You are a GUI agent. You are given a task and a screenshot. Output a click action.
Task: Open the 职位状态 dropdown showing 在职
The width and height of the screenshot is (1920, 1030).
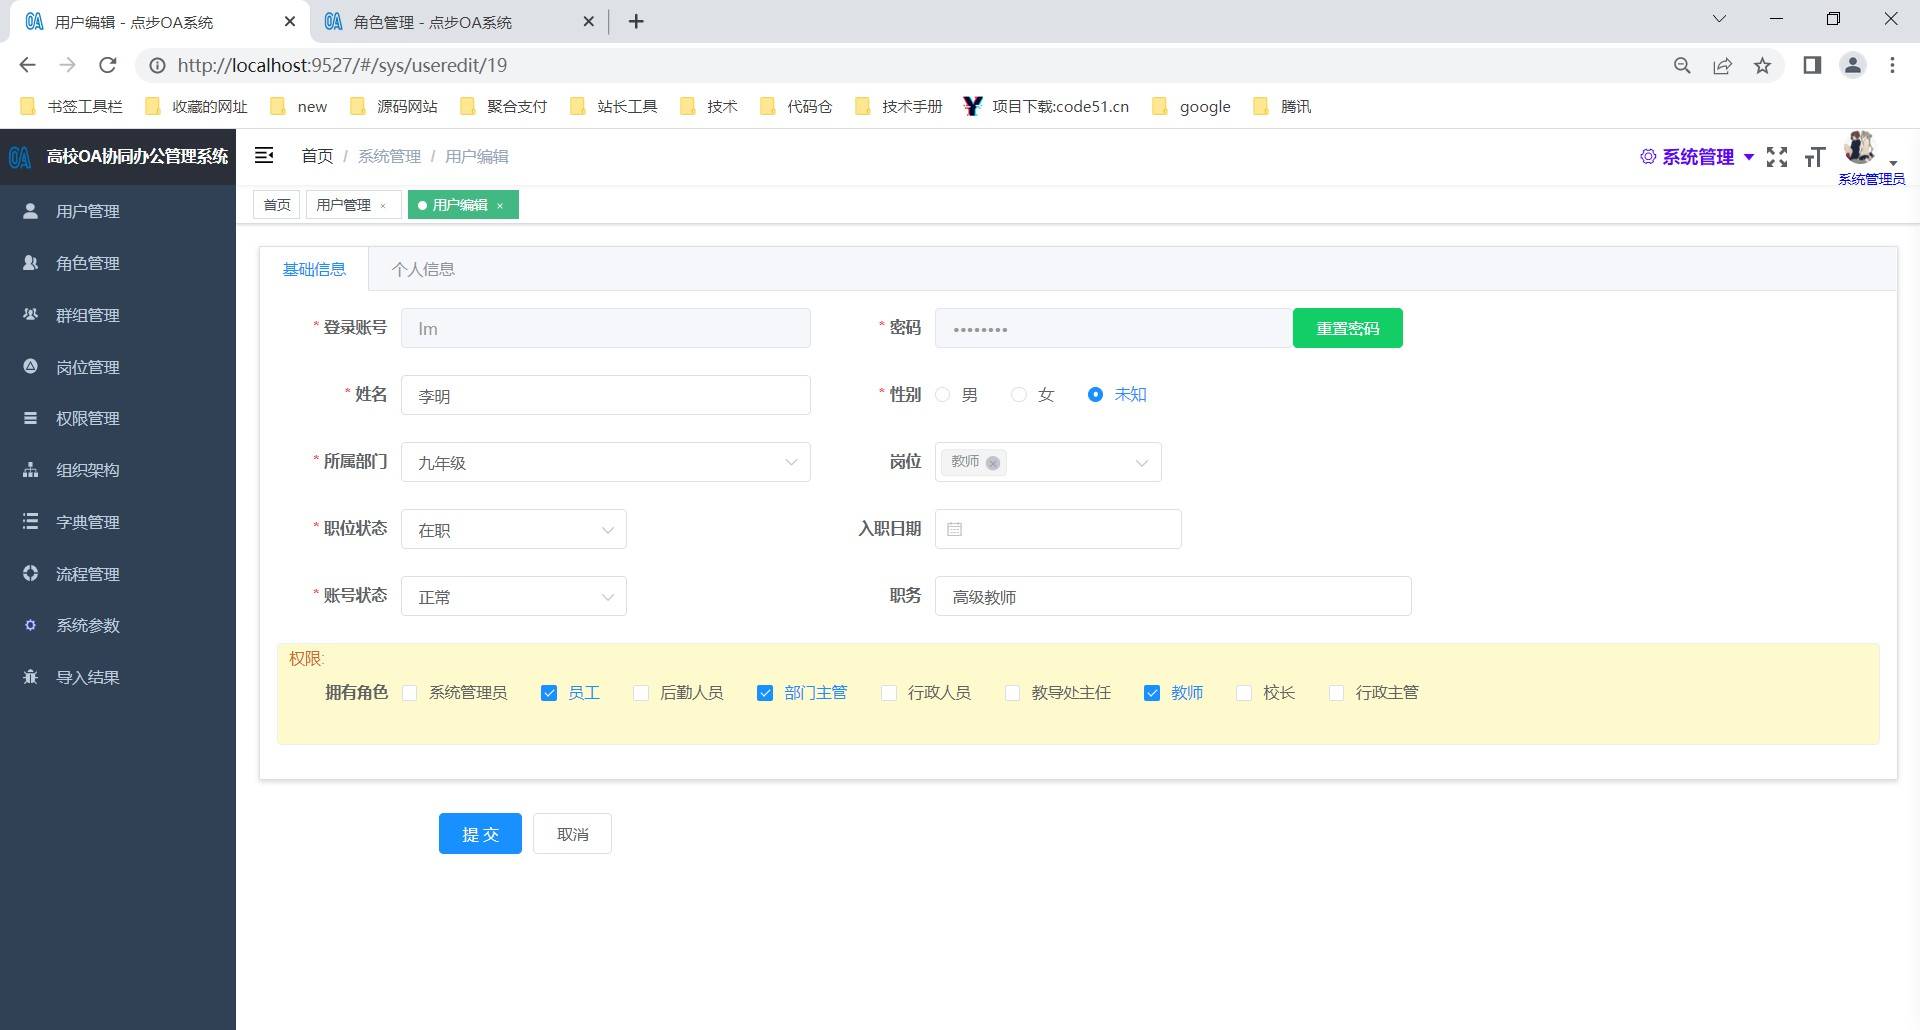[514, 529]
